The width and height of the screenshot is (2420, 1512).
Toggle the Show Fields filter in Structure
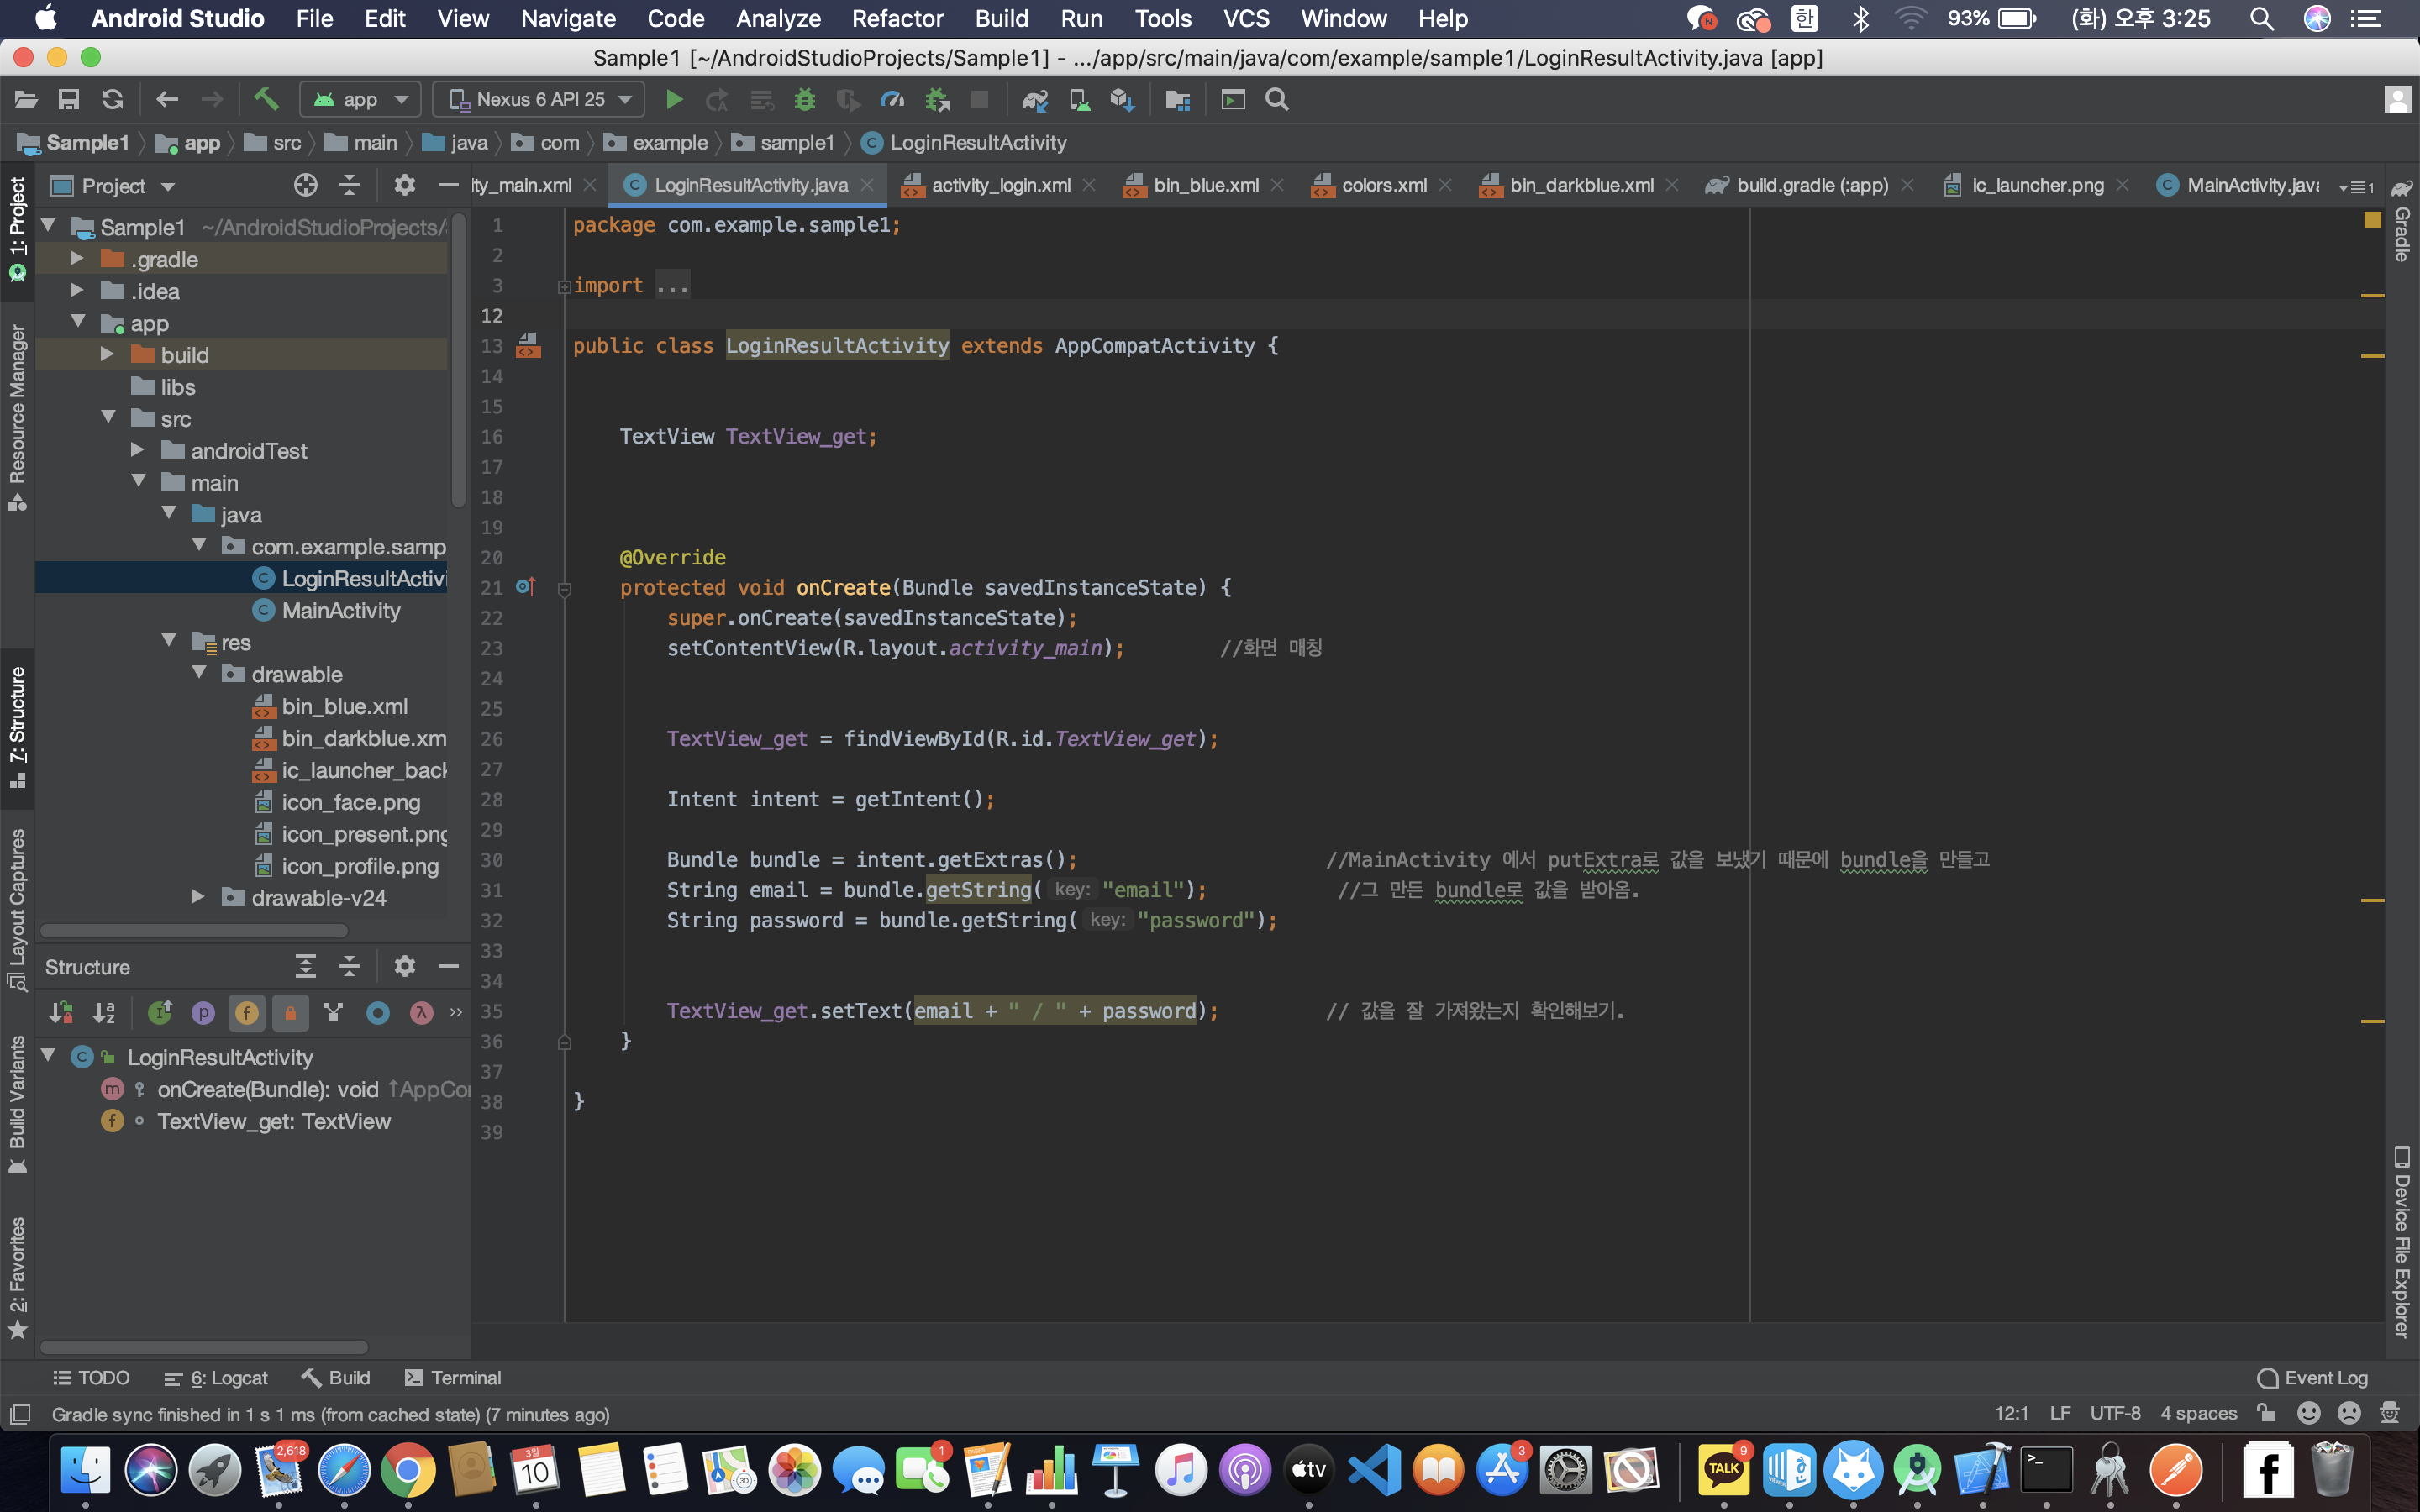[x=246, y=1013]
